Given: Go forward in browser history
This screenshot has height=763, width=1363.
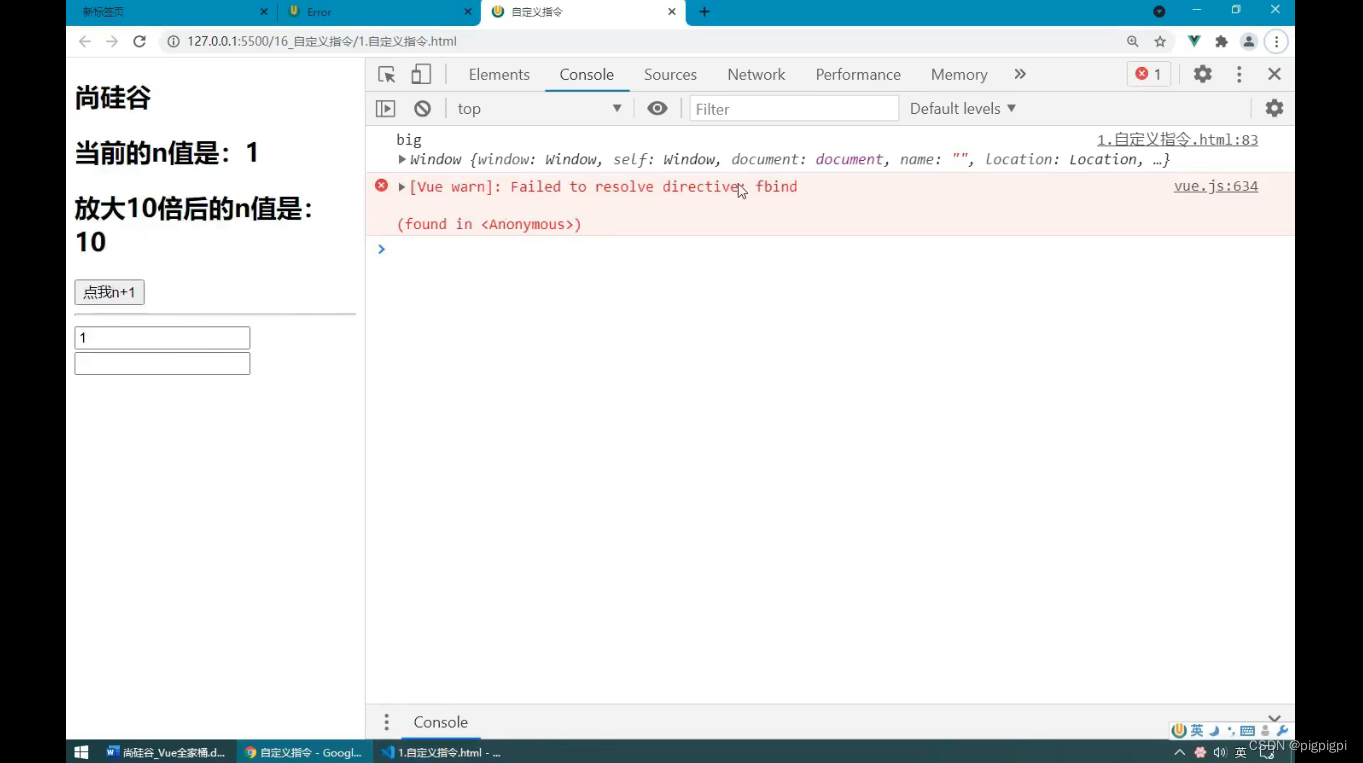Looking at the screenshot, I should 112,41.
